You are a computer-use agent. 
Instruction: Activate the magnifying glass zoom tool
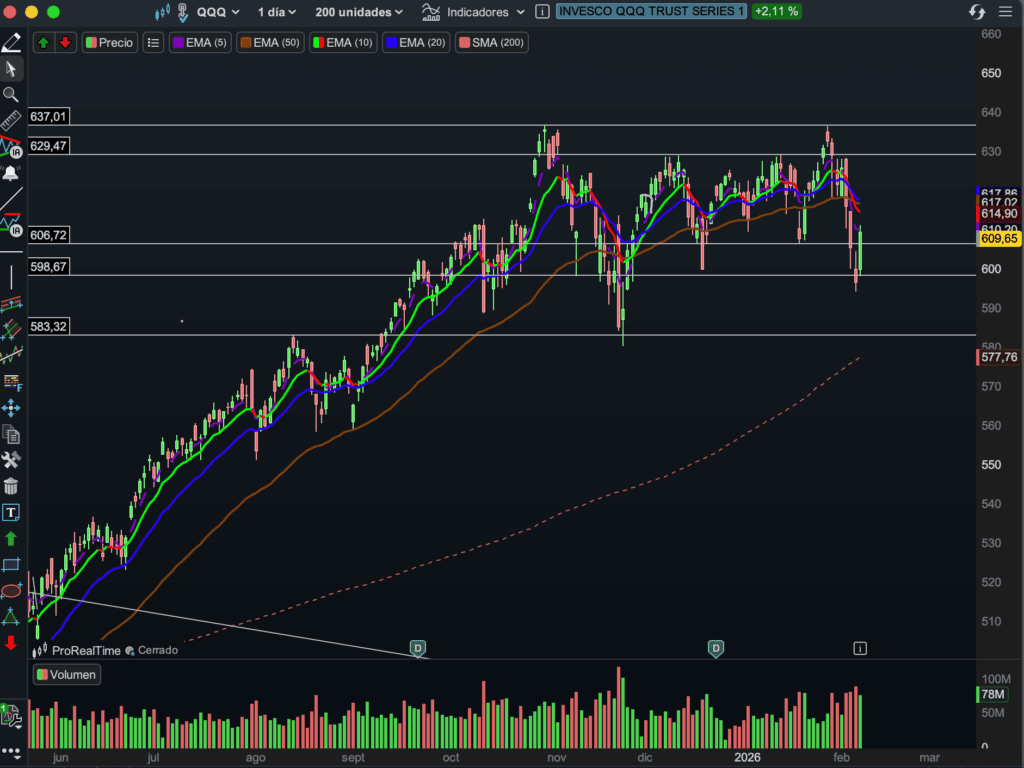point(11,95)
